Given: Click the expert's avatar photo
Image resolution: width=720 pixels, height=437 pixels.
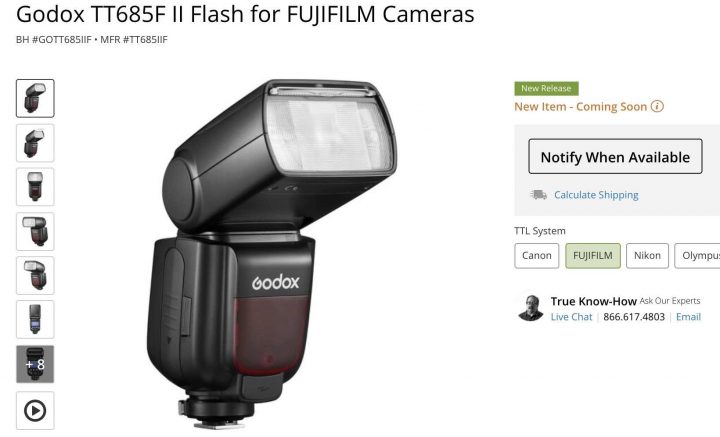Looking at the screenshot, I should (531, 308).
